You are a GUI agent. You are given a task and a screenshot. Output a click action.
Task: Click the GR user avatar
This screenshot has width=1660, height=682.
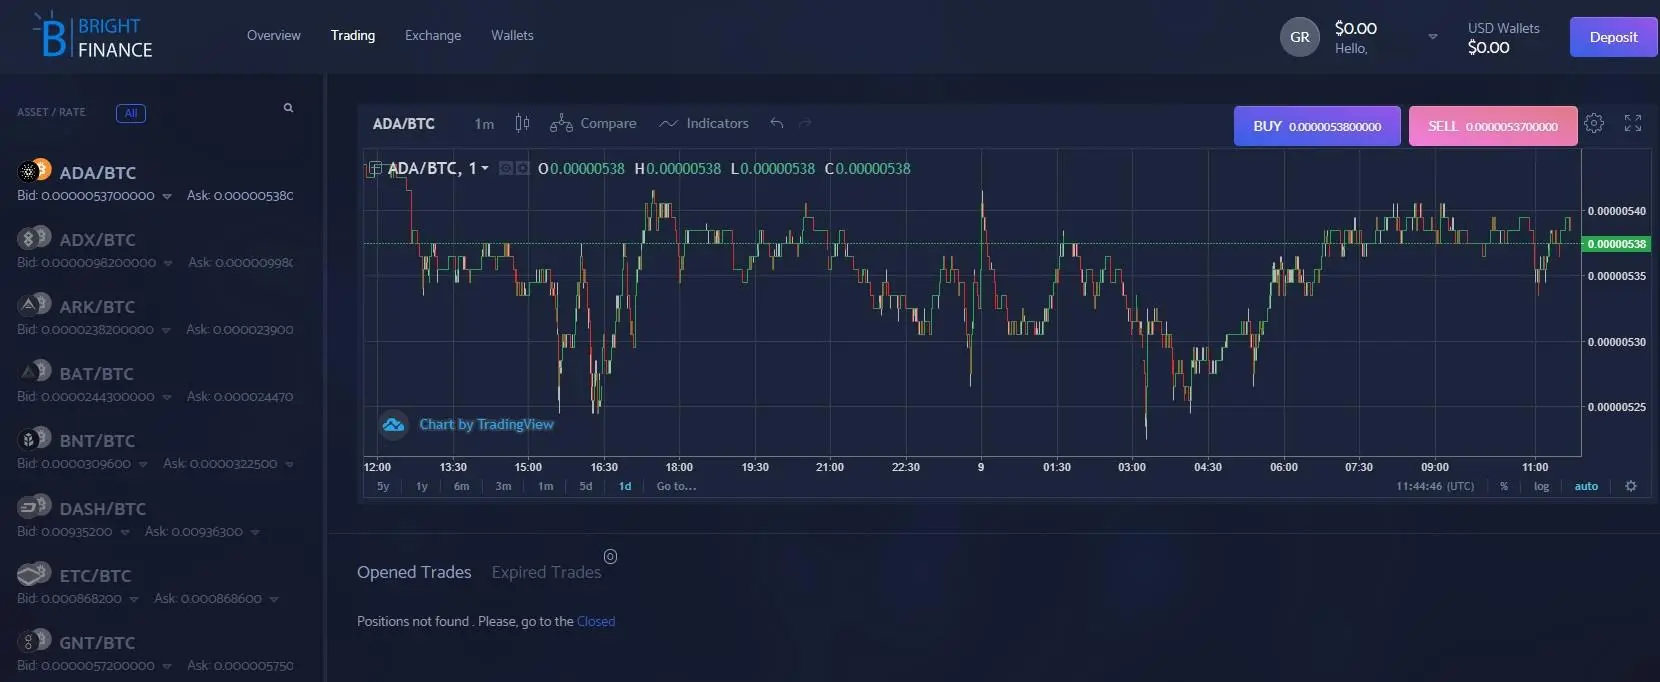[x=1300, y=37]
